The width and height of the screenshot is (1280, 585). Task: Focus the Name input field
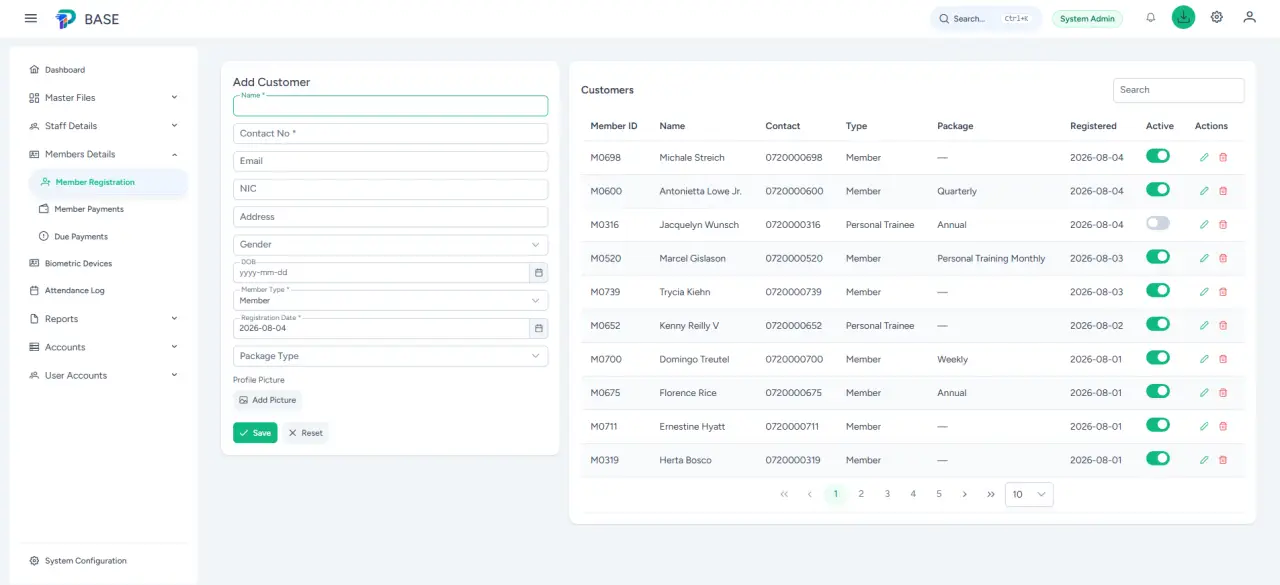(390, 106)
